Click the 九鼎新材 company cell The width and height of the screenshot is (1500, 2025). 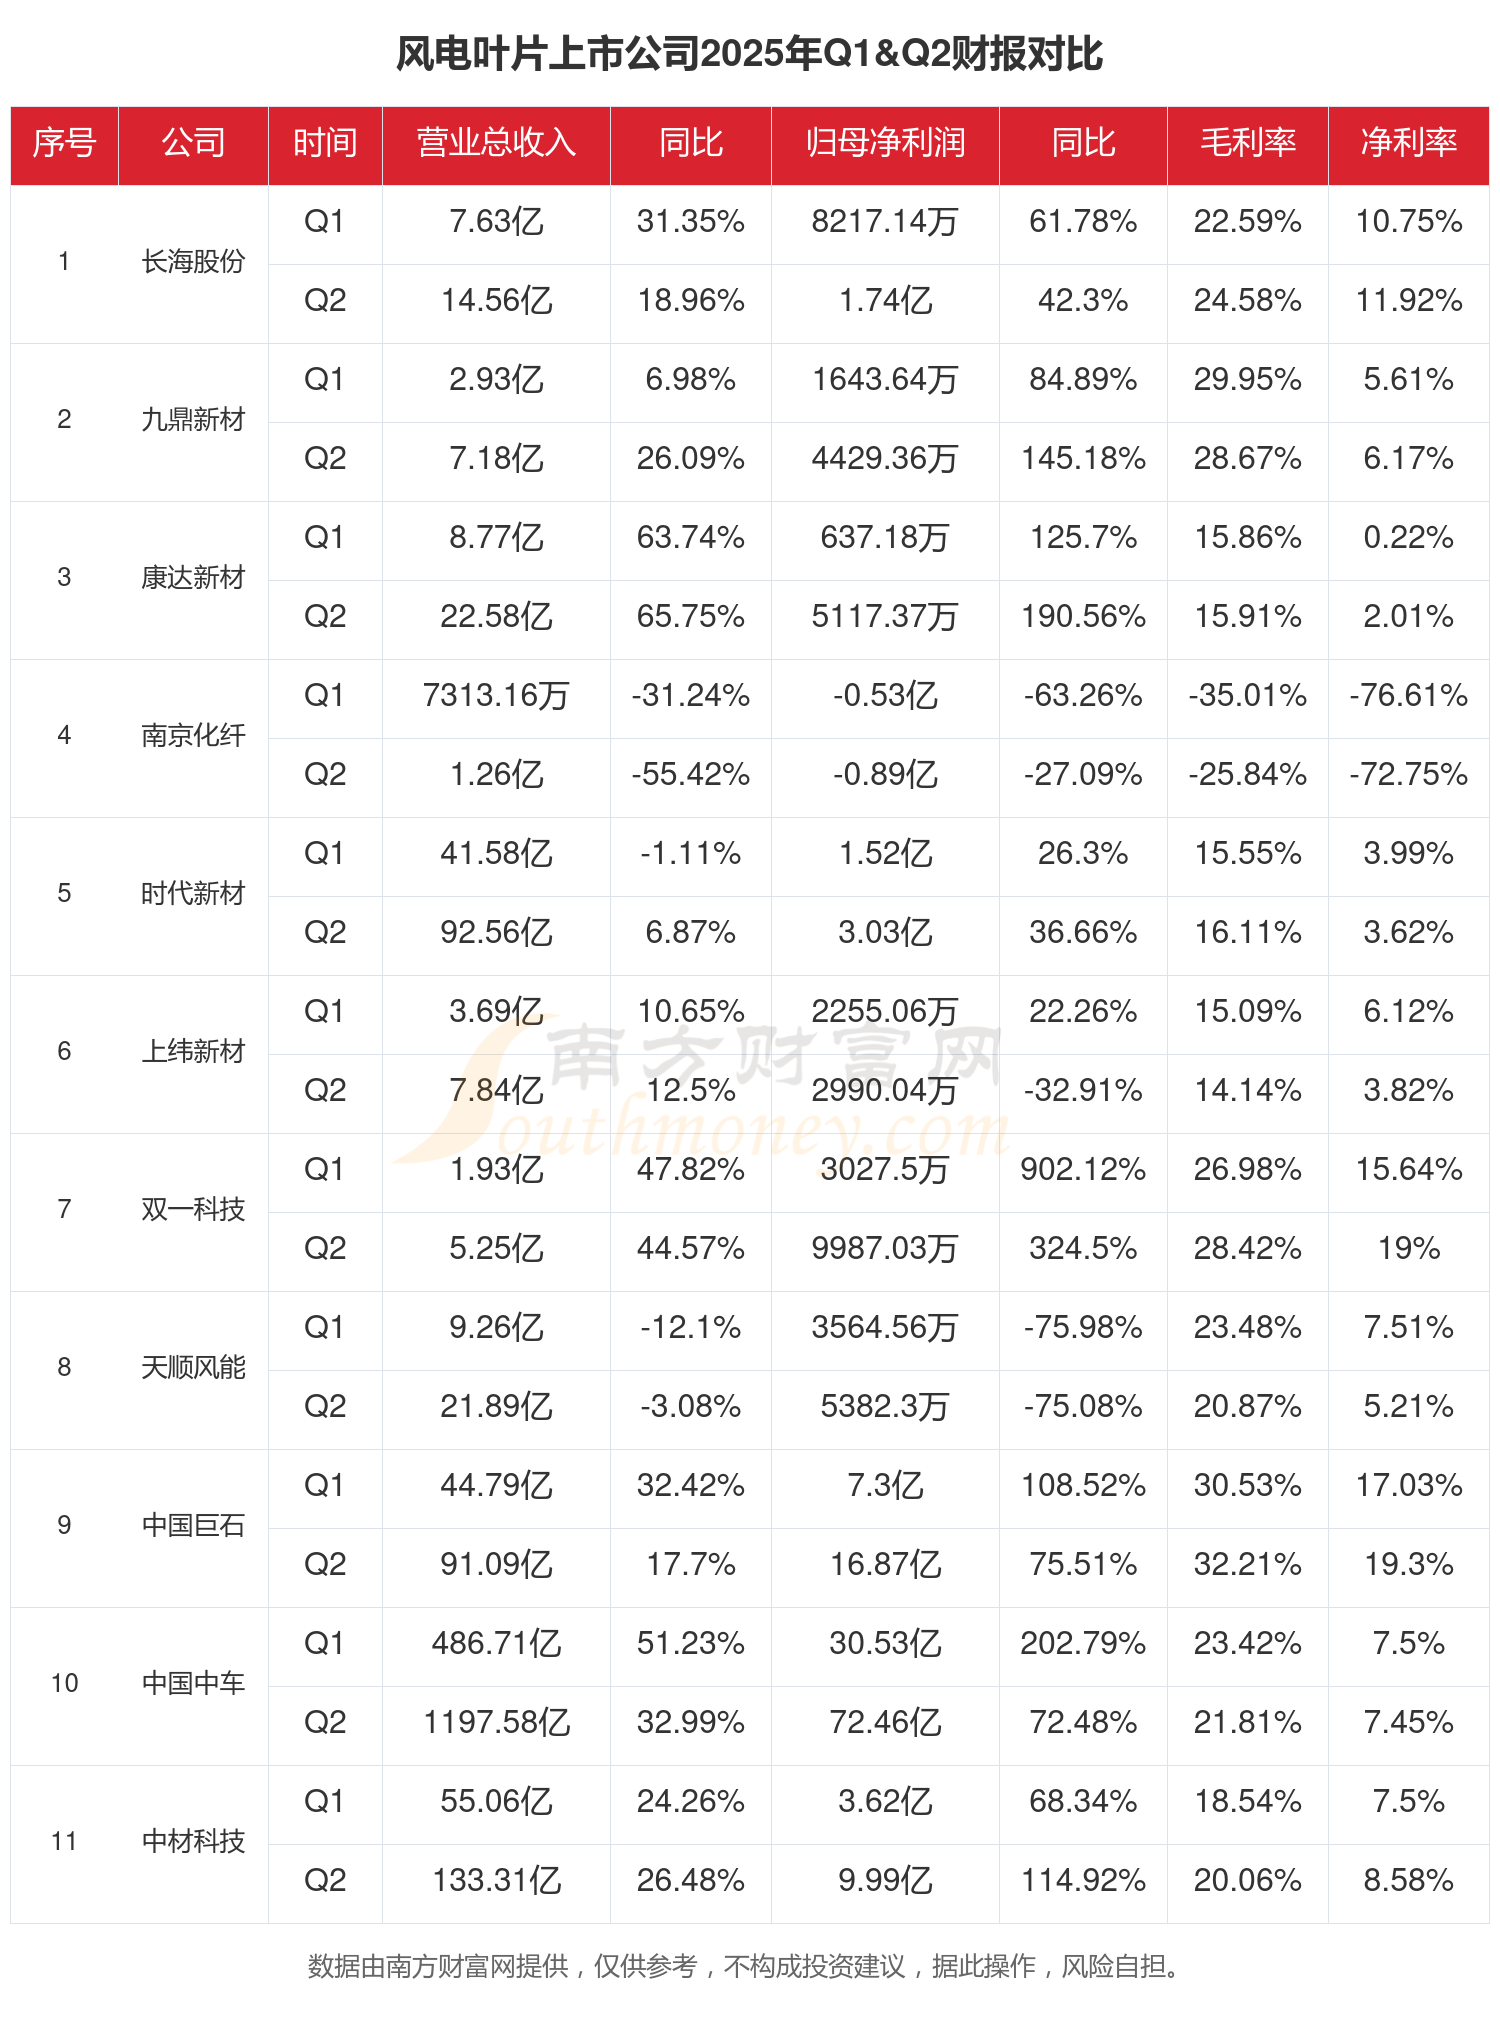pos(193,420)
